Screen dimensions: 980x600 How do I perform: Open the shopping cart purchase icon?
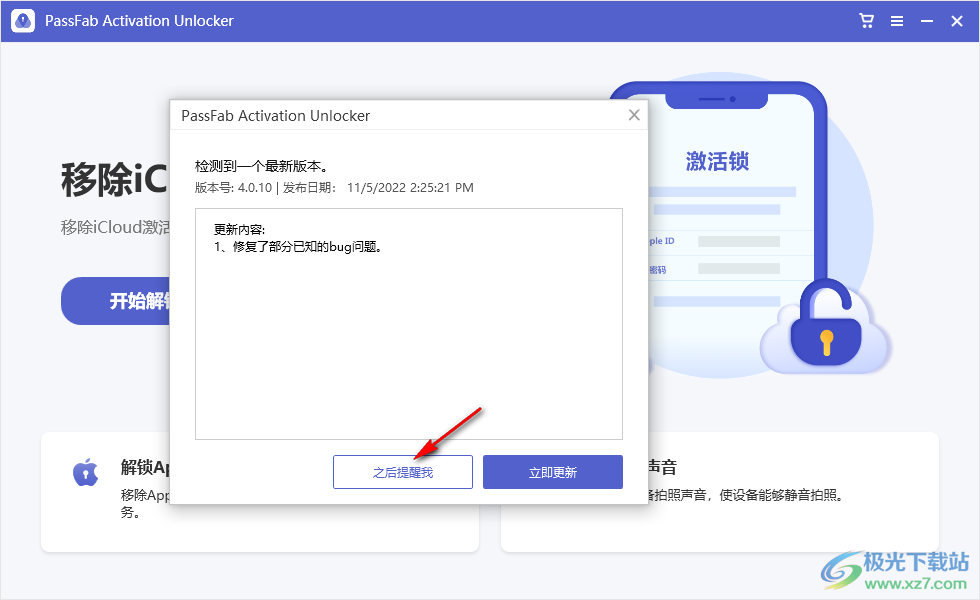(867, 21)
